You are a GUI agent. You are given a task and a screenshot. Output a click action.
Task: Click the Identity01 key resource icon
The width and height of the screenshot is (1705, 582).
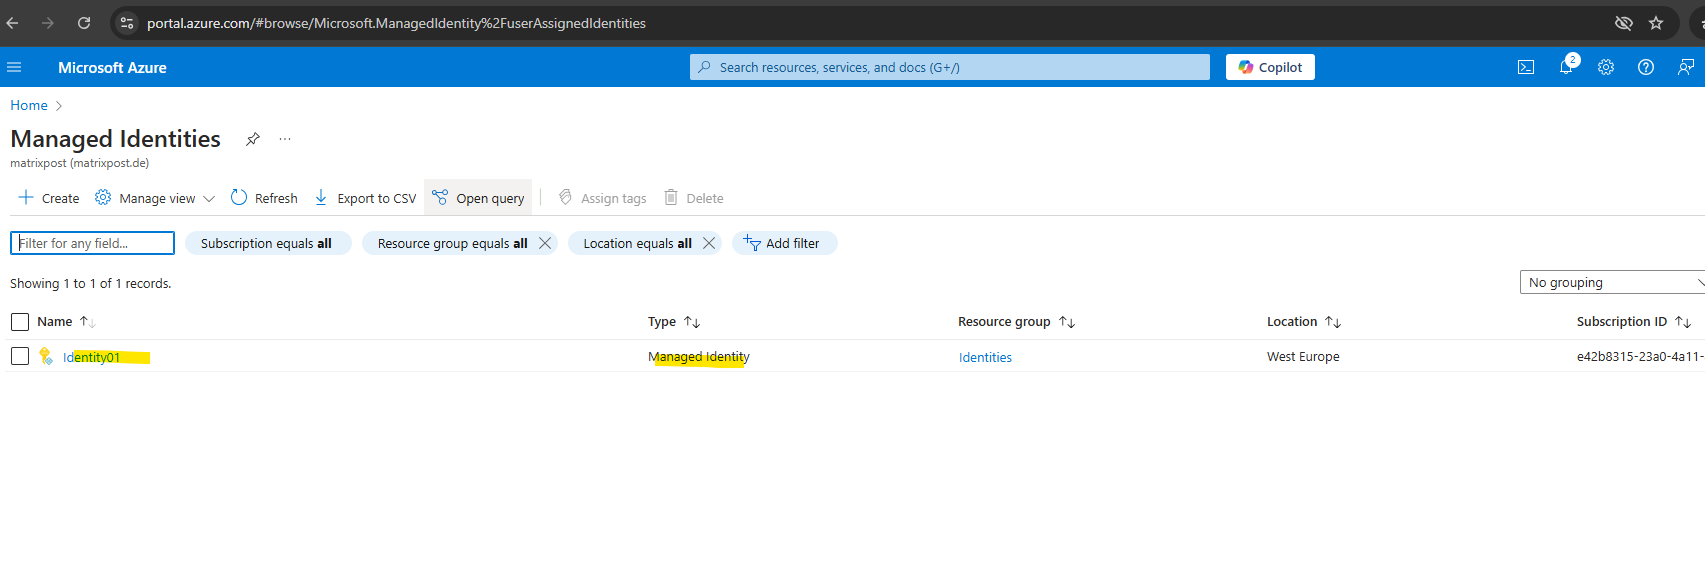click(46, 356)
